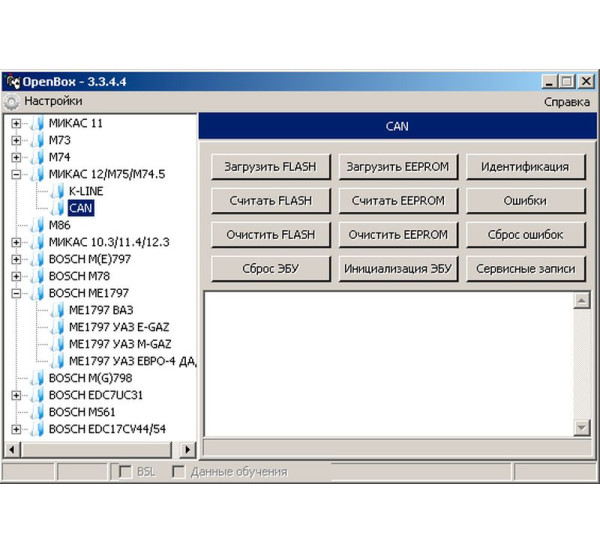Click the gear icon beside Настройки

coord(11,101)
